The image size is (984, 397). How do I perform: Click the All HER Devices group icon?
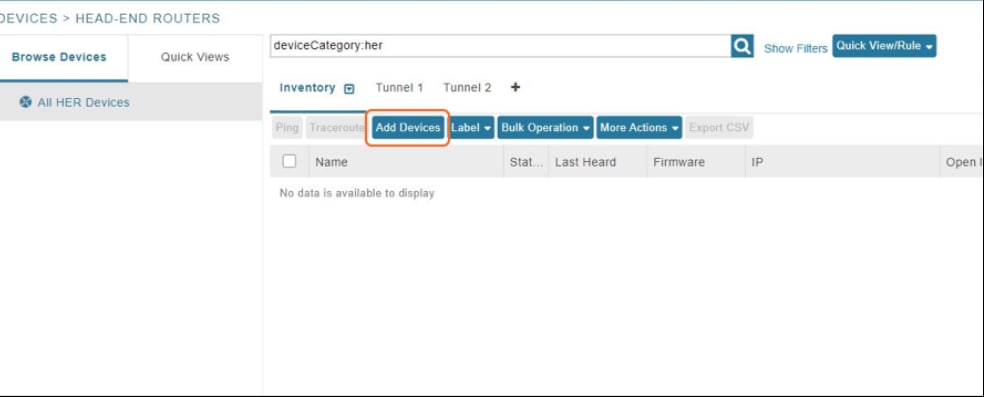click(x=25, y=102)
